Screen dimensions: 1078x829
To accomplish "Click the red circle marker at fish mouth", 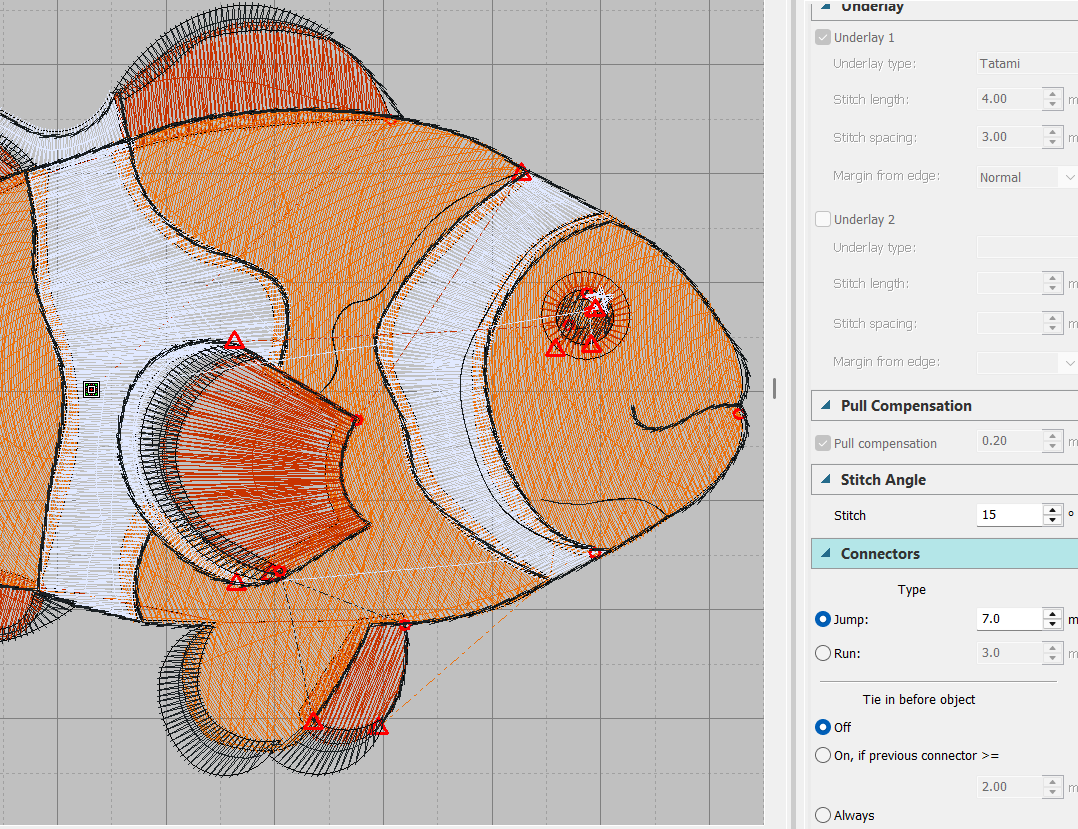I will 738,414.
